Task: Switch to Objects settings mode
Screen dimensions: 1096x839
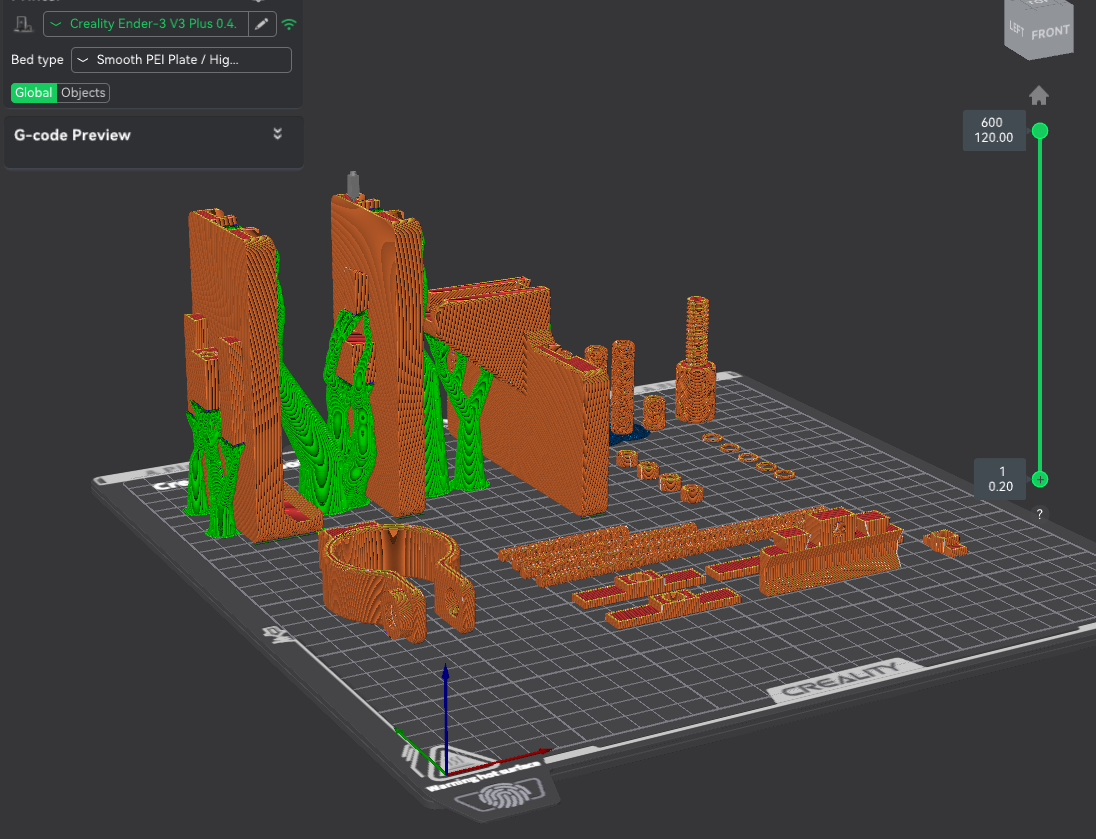Action: coord(83,93)
